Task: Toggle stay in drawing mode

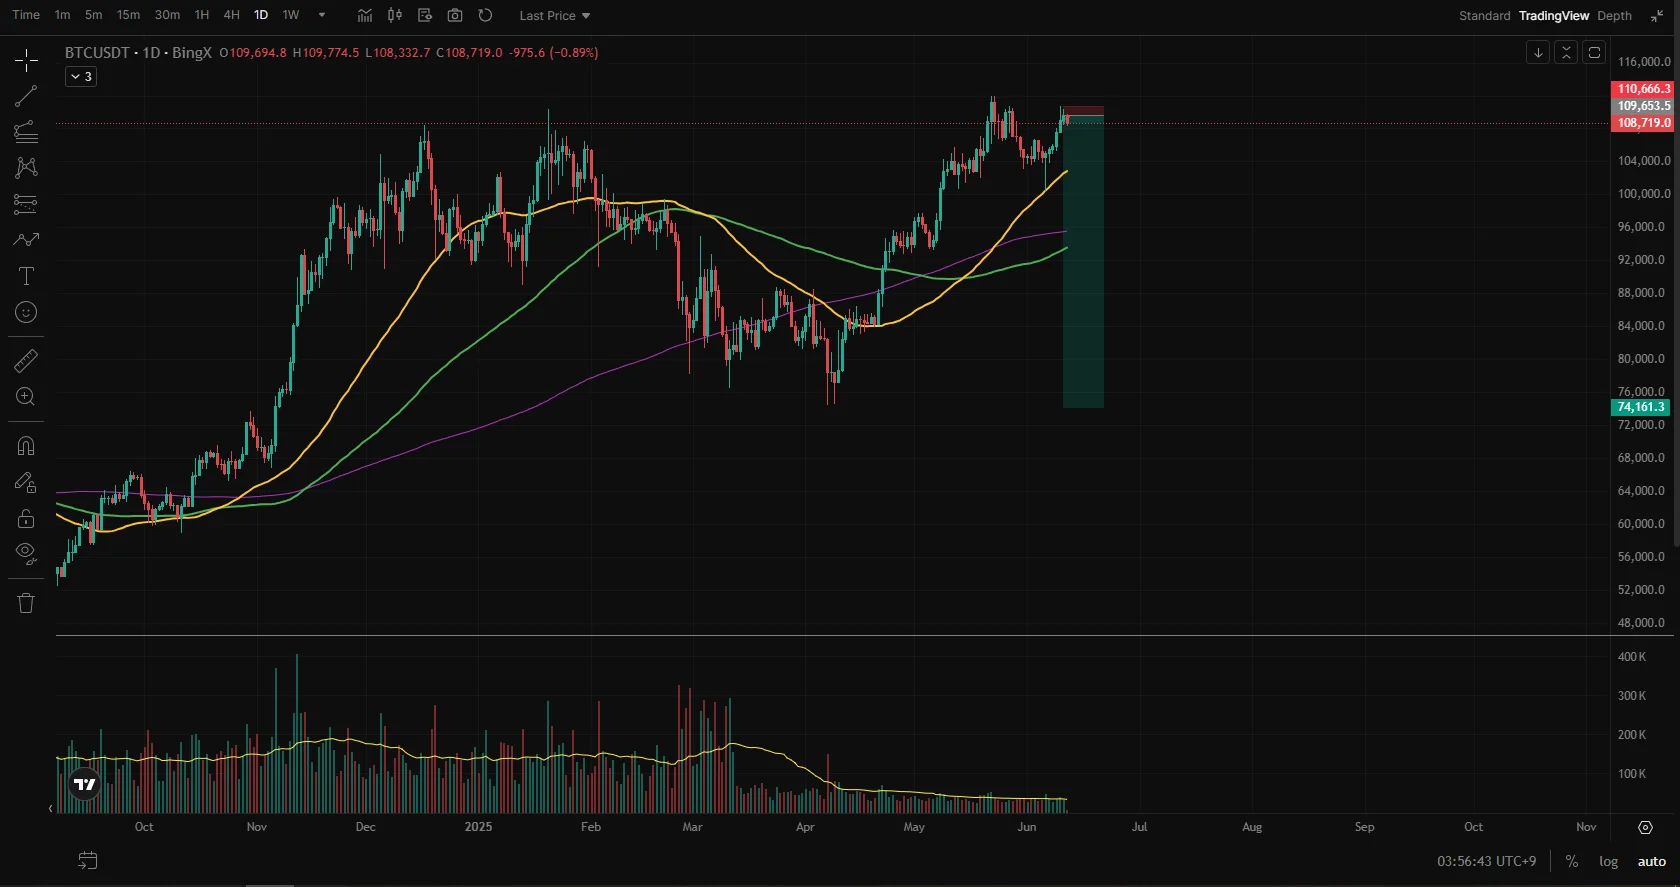Action: (26, 482)
